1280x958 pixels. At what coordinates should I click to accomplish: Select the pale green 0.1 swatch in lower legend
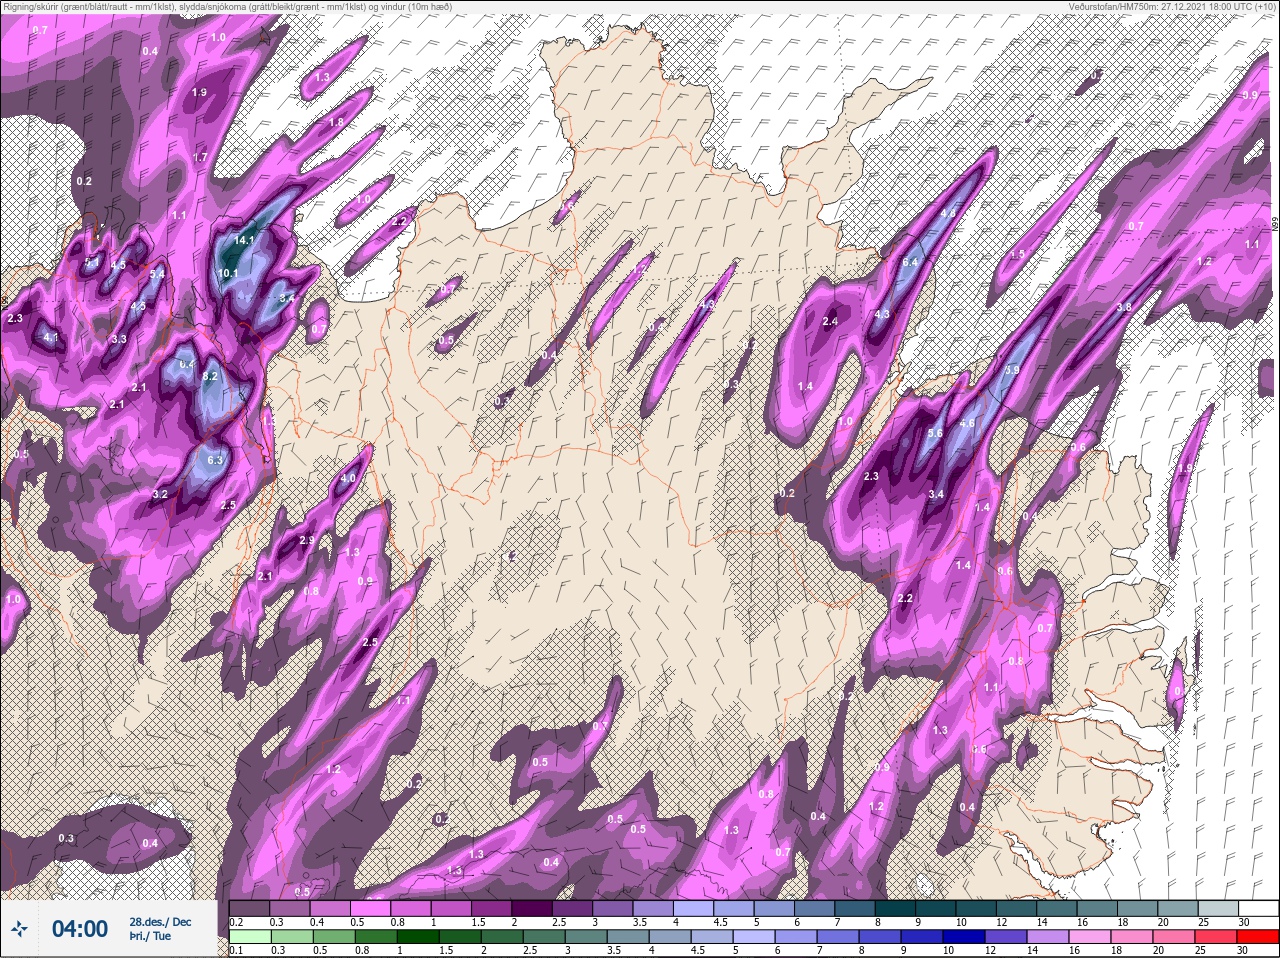pos(249,936)
